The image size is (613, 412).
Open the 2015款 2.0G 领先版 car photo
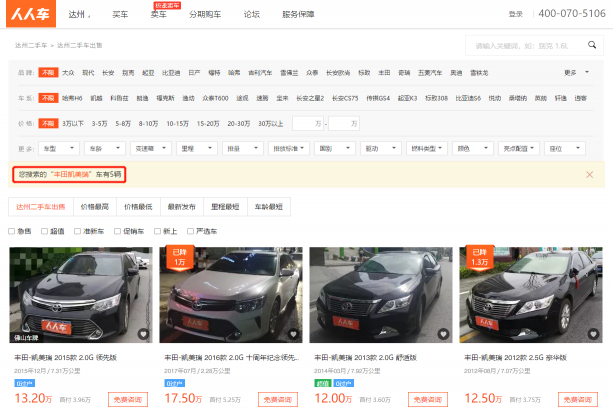point(81,295)
